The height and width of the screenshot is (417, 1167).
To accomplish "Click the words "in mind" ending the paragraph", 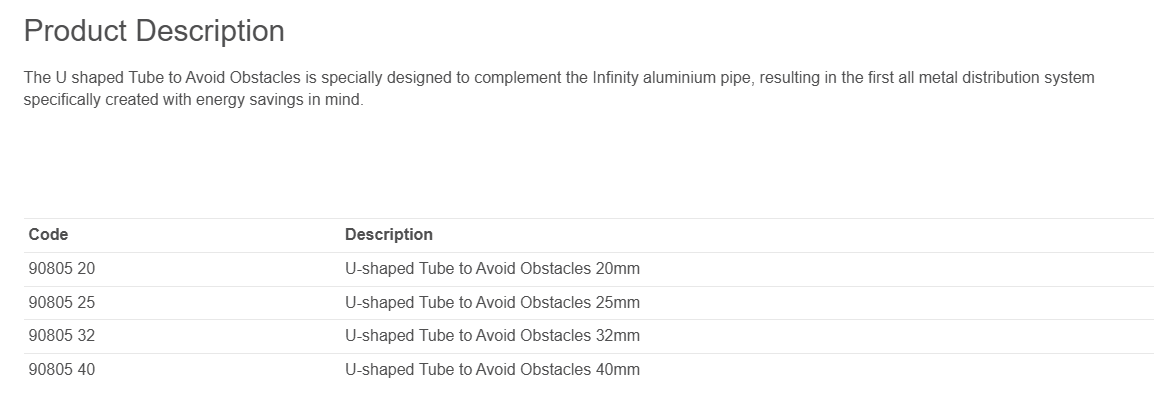I will [x=338, y=101].
